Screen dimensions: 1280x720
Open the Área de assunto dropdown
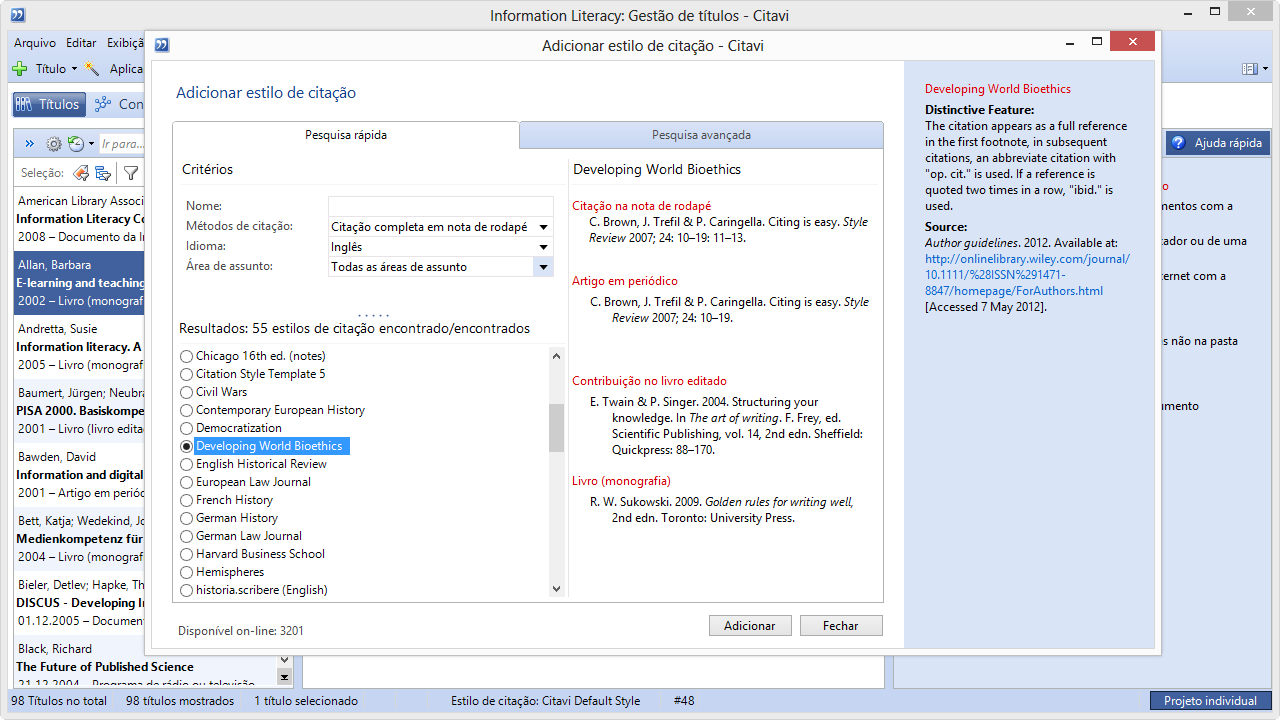(543, 267)
